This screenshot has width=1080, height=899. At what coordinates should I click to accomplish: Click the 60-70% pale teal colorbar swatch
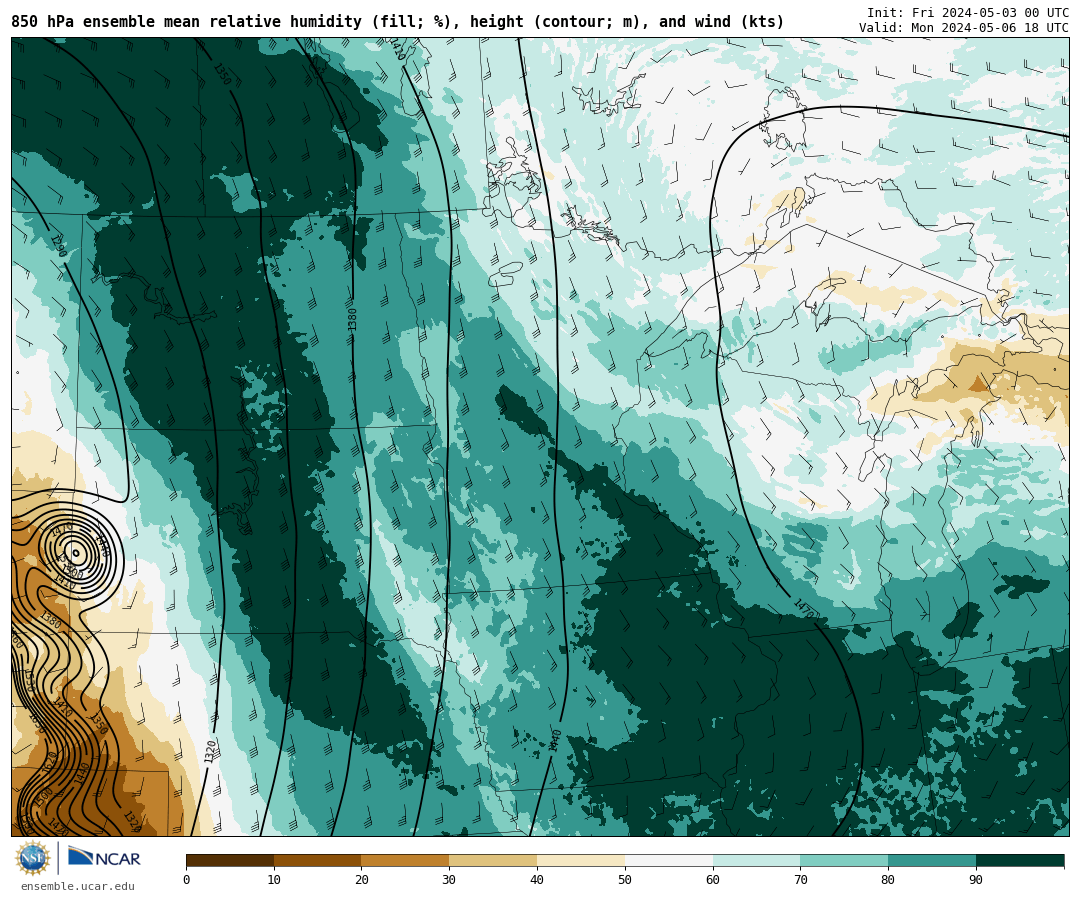point(756,860)
